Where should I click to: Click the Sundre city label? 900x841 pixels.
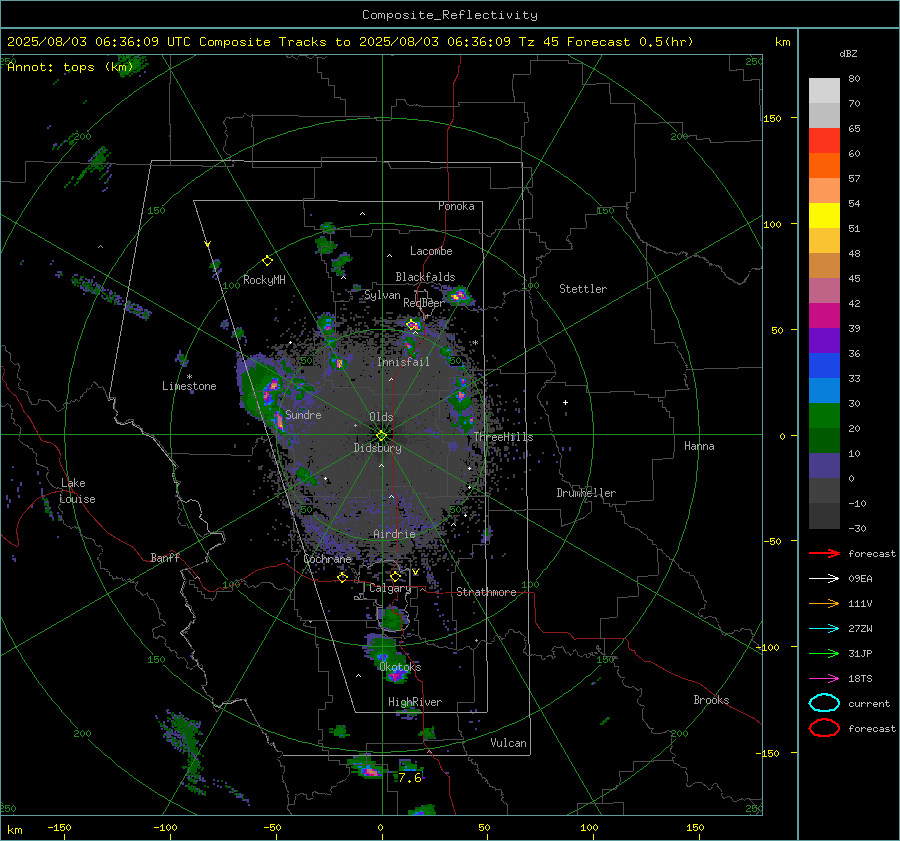coord(303,414)
